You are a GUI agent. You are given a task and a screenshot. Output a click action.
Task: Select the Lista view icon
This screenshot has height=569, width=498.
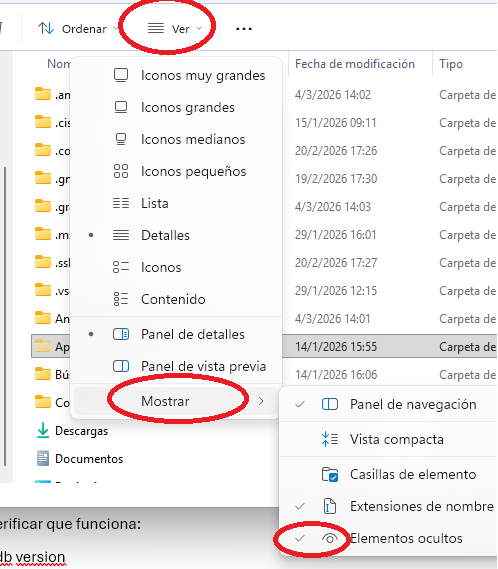tap(121, 203)
